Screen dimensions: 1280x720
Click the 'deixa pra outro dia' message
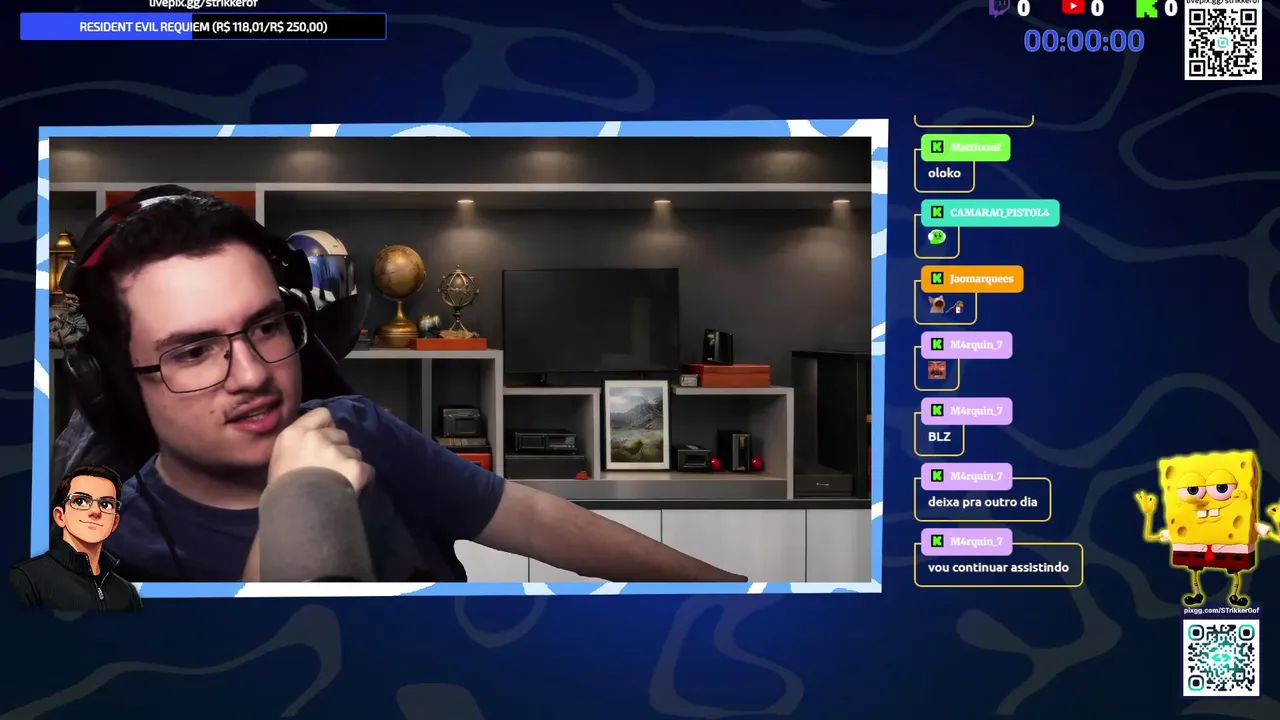982,502
